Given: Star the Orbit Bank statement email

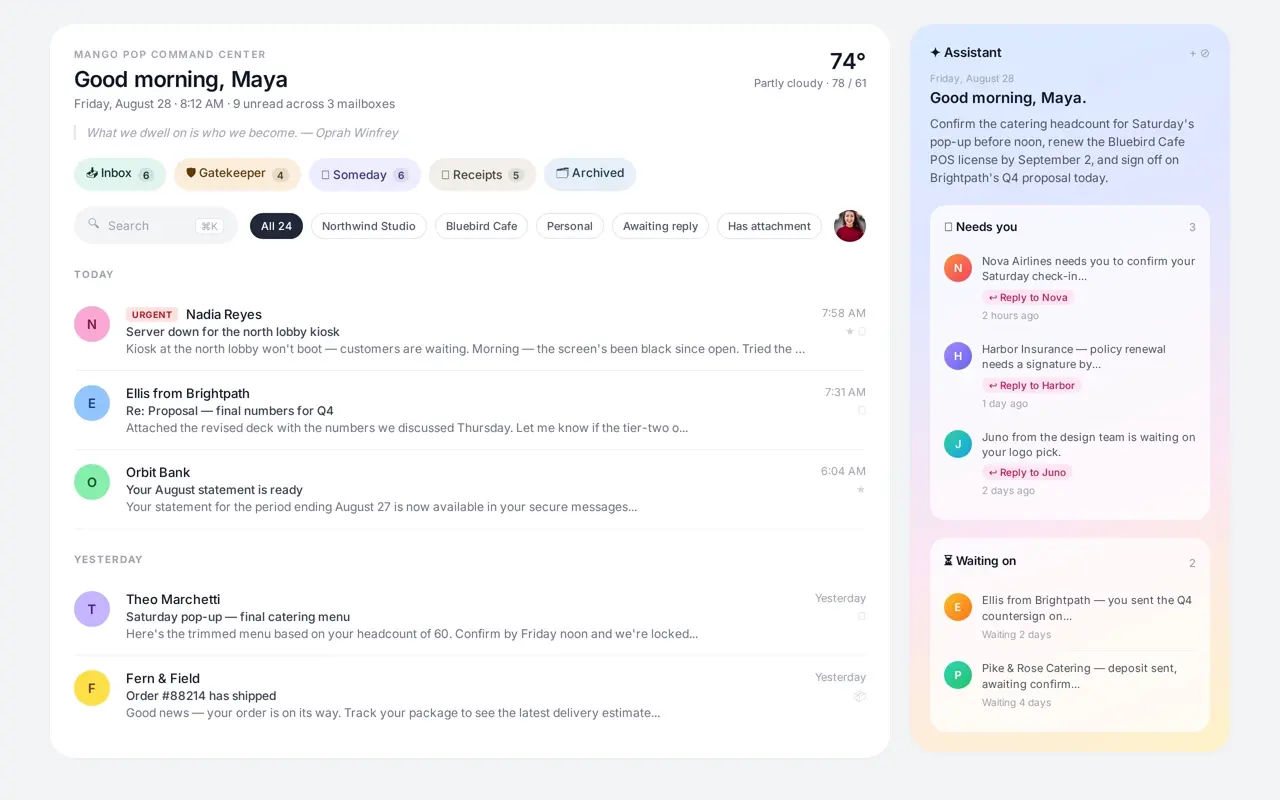Looking at the screenshot, I should [x=861, y=489].
